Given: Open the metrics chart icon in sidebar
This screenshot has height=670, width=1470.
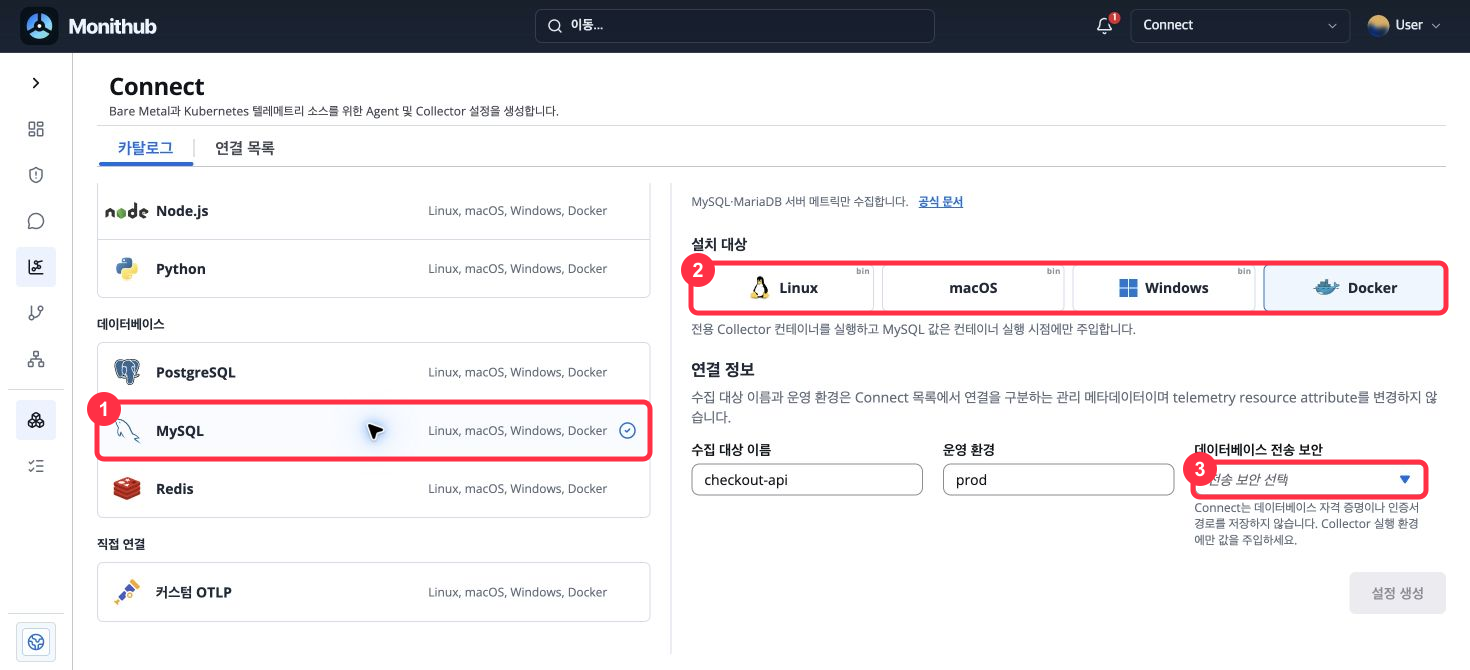Looking at the screenshot, I should pos(36,267).
